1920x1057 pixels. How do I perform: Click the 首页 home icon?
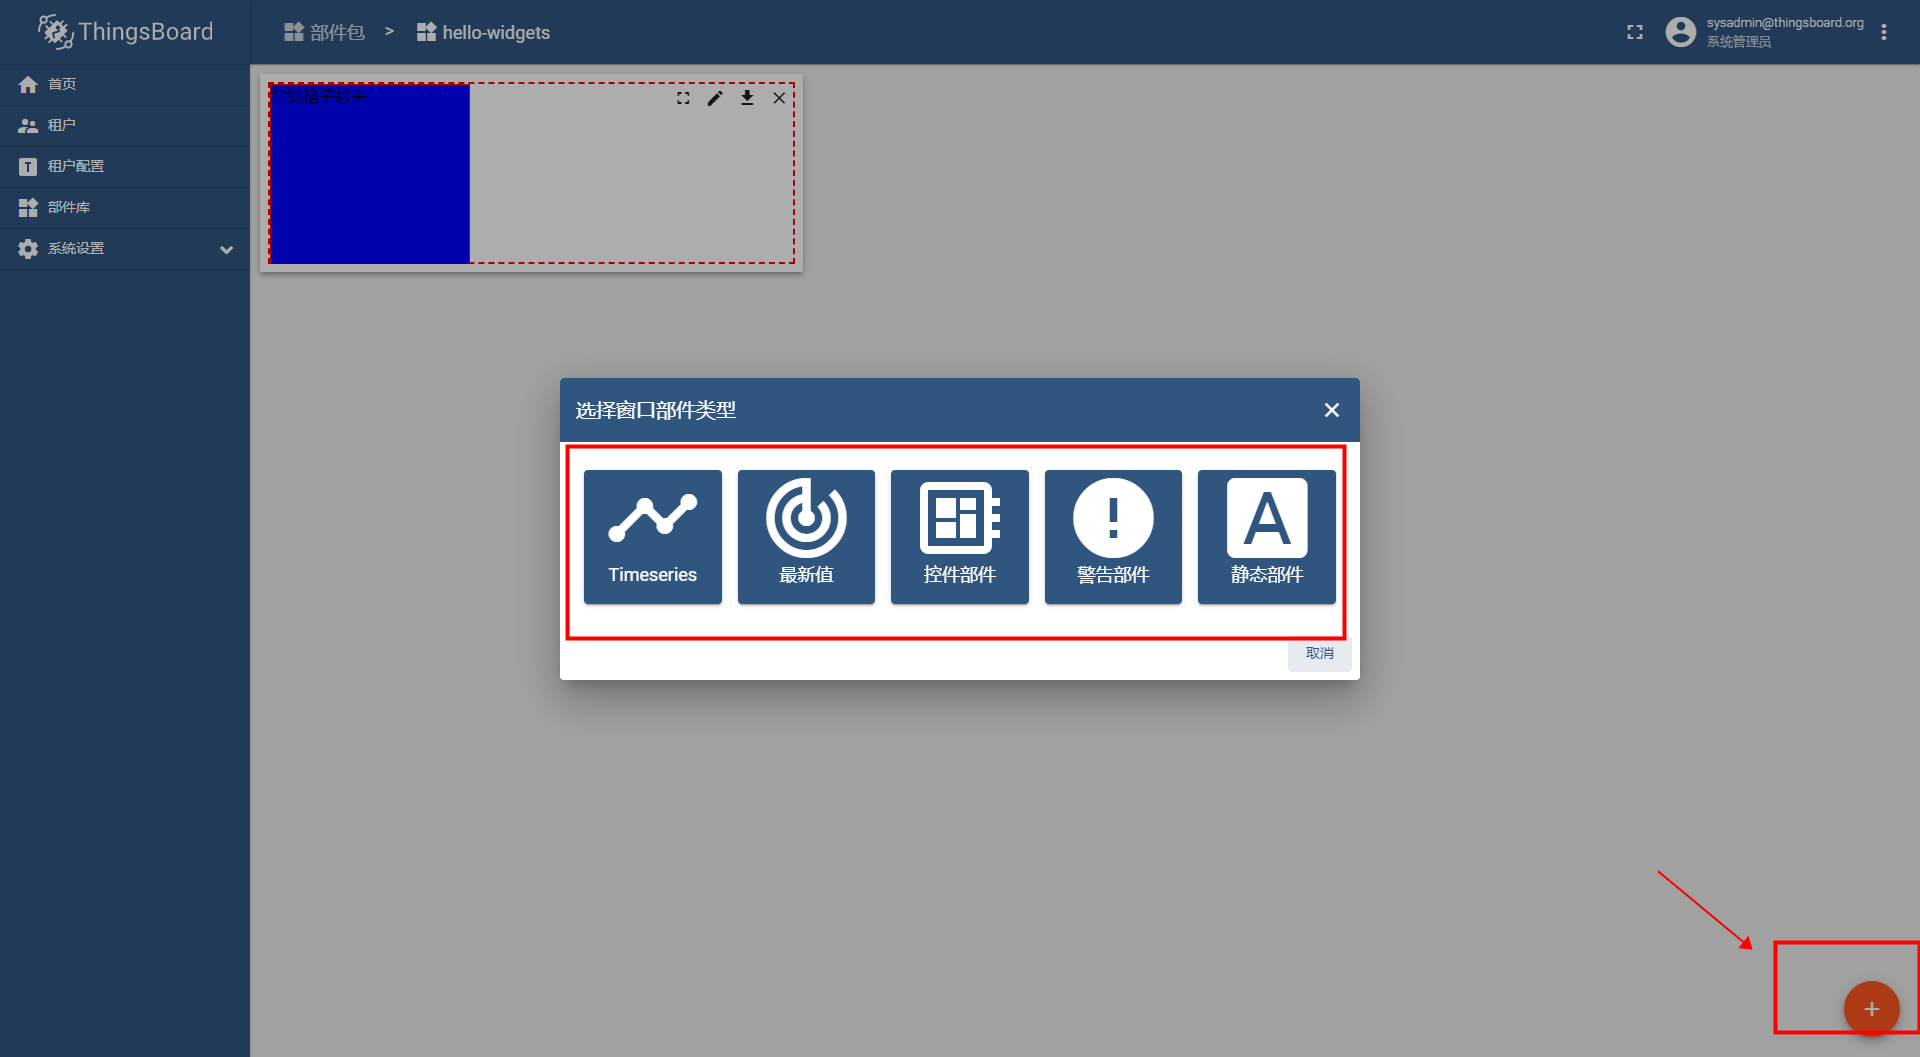click(28, 85)
